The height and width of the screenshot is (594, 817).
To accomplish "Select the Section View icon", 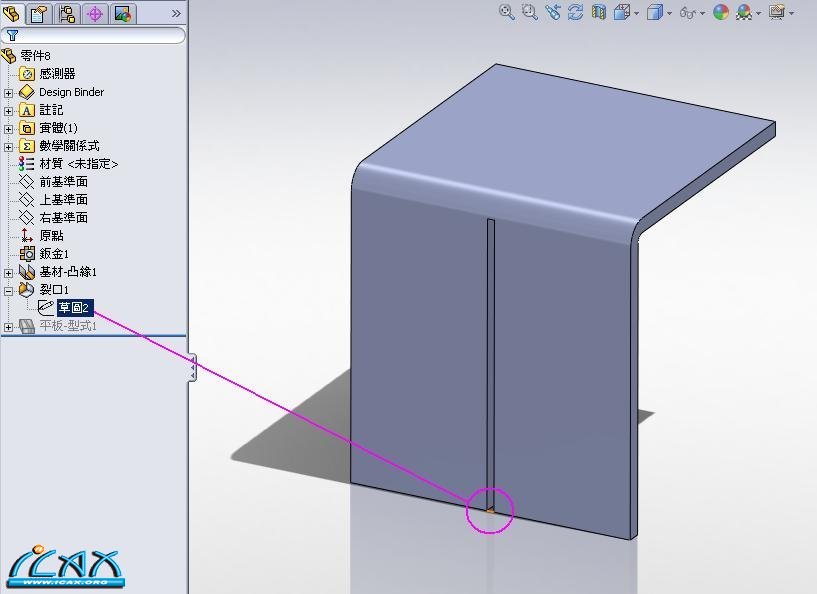I will tap(598, 12).
